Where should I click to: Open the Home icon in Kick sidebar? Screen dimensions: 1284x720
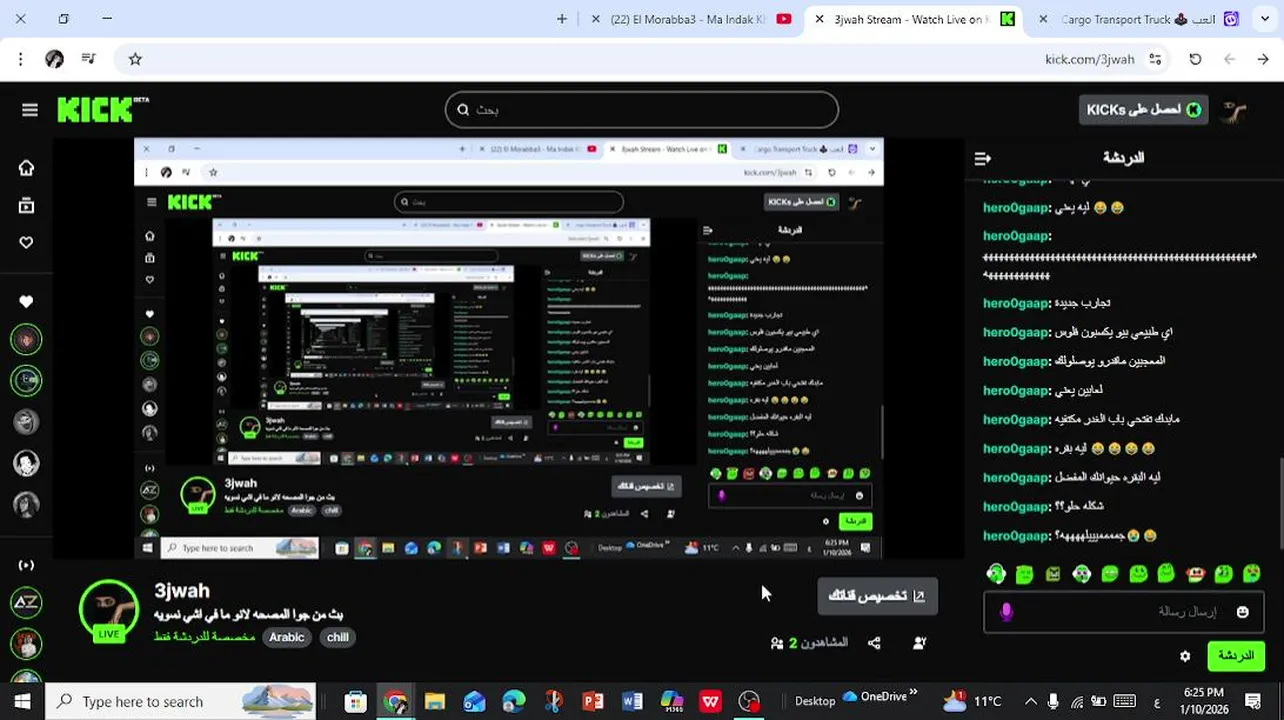coord(26,168)
